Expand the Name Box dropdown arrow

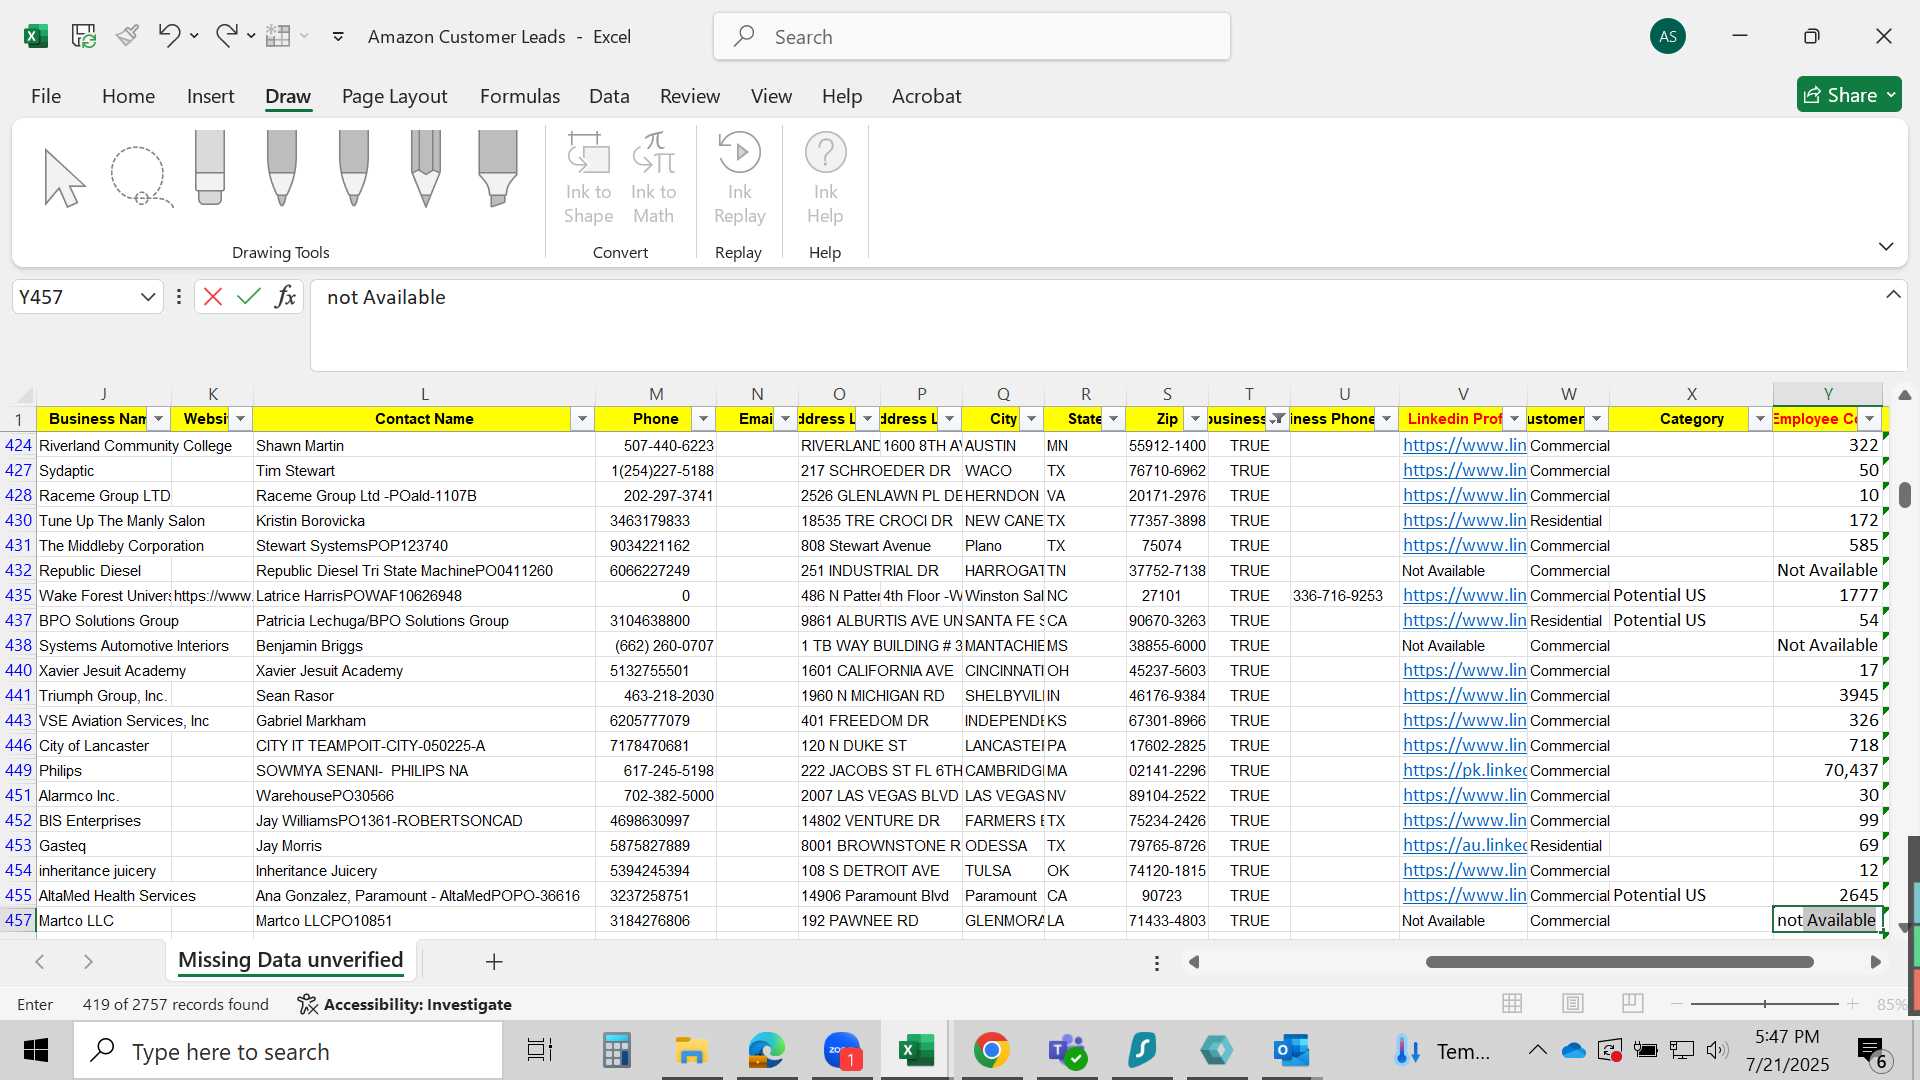click(148, 297)
